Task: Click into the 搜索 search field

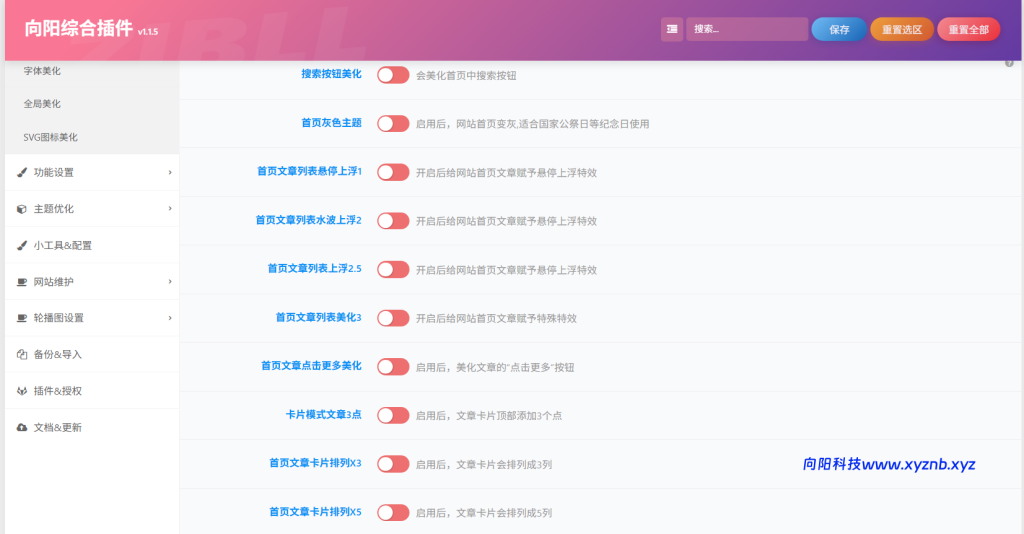Action: pyautogui.click(x=747, y=29)
